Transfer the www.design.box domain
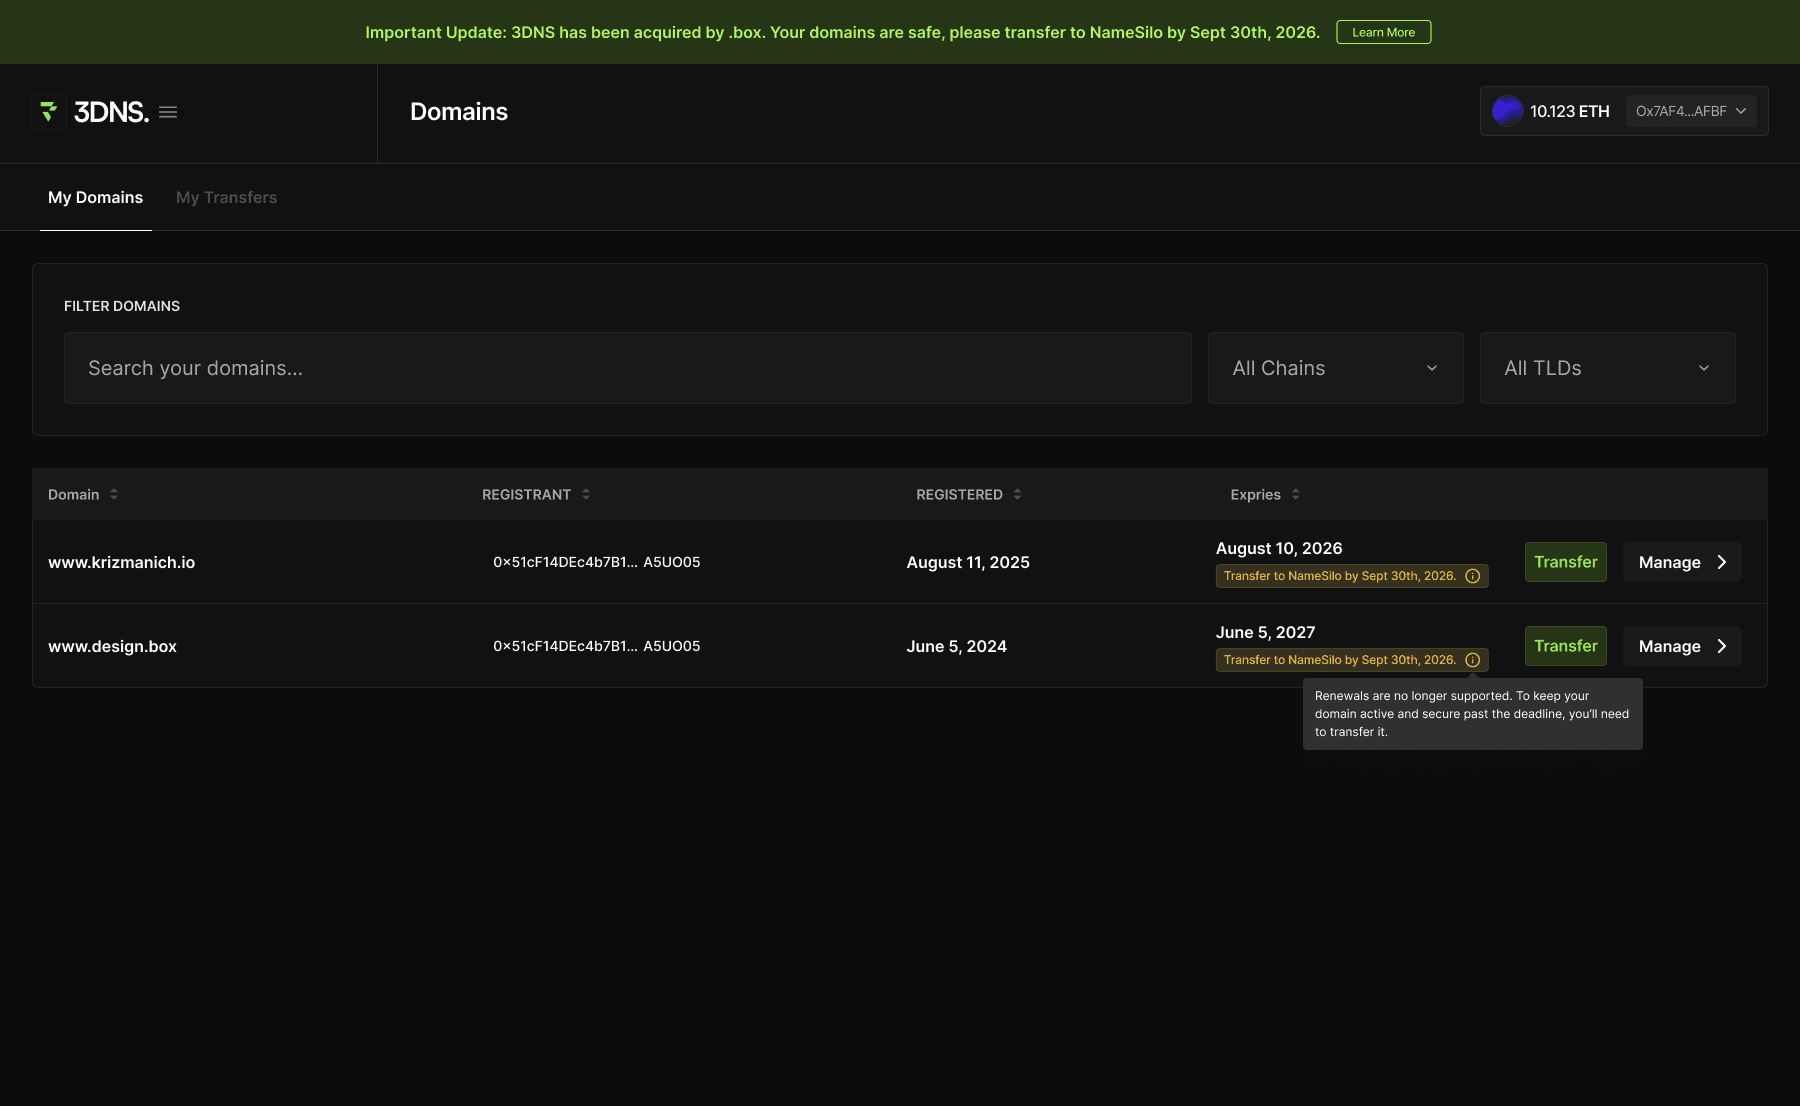Screen dimensions: 1800x1106 point(1565,646)
